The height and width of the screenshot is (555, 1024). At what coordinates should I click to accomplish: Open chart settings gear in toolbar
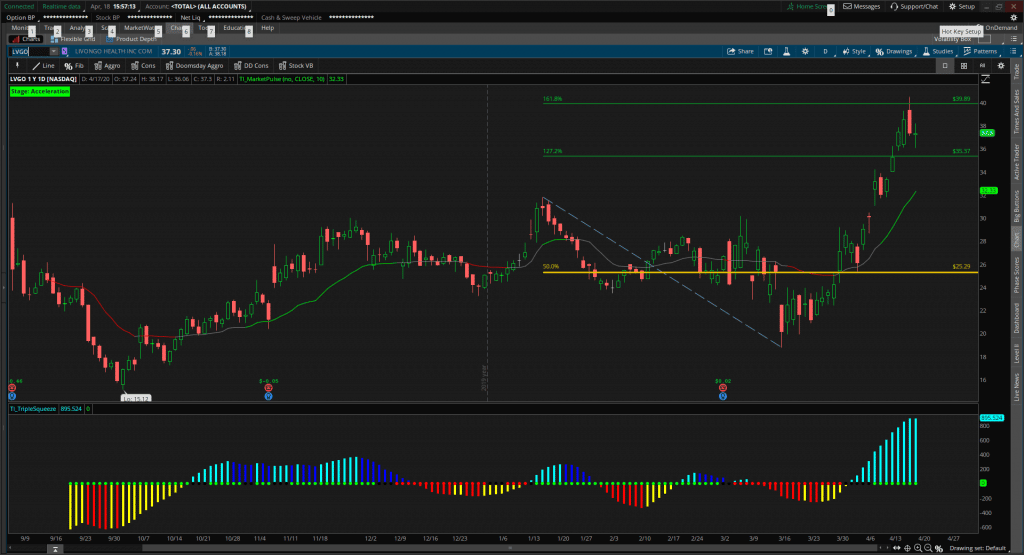click(805, 50)
